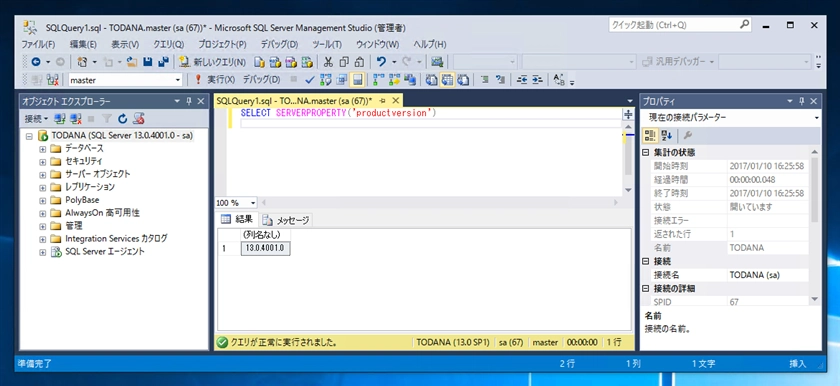Click the Categorized view icon in Properties

click(x=650, y=135)
